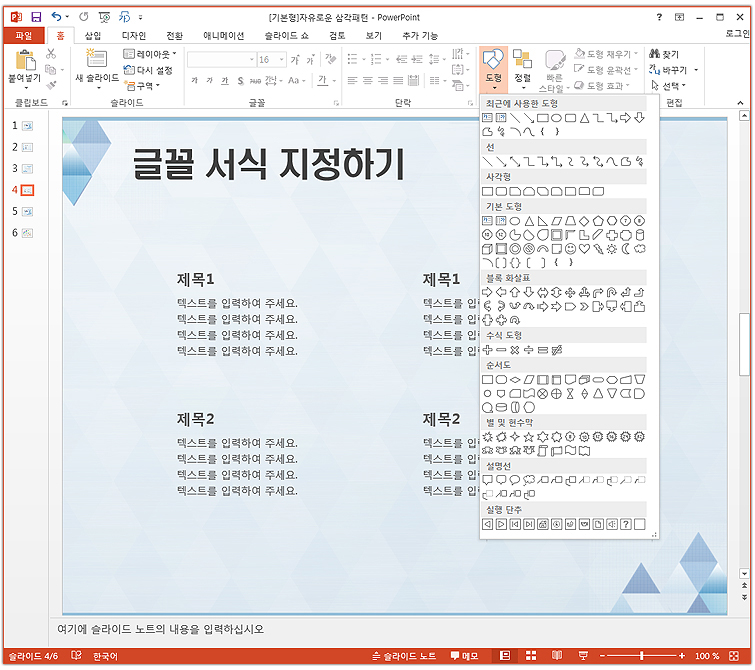Select the cloud callout shape
755x670 pixels.
pyautogui.click(x=529, y=480)
